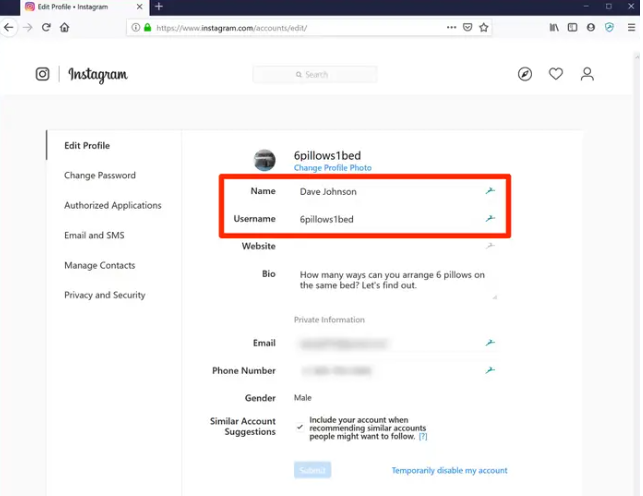643x496 pixels.
Task: Open a new browser tab
Action: pos(159,7)
